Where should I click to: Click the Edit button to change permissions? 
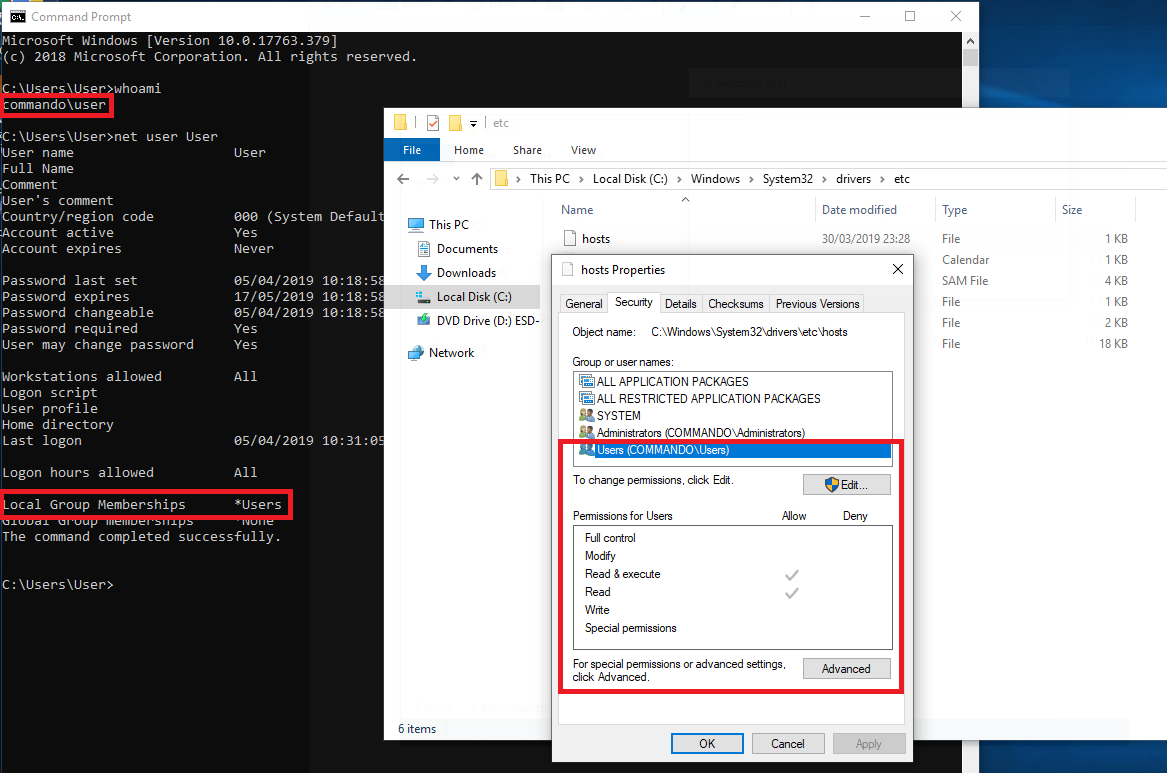pos(846,484)
